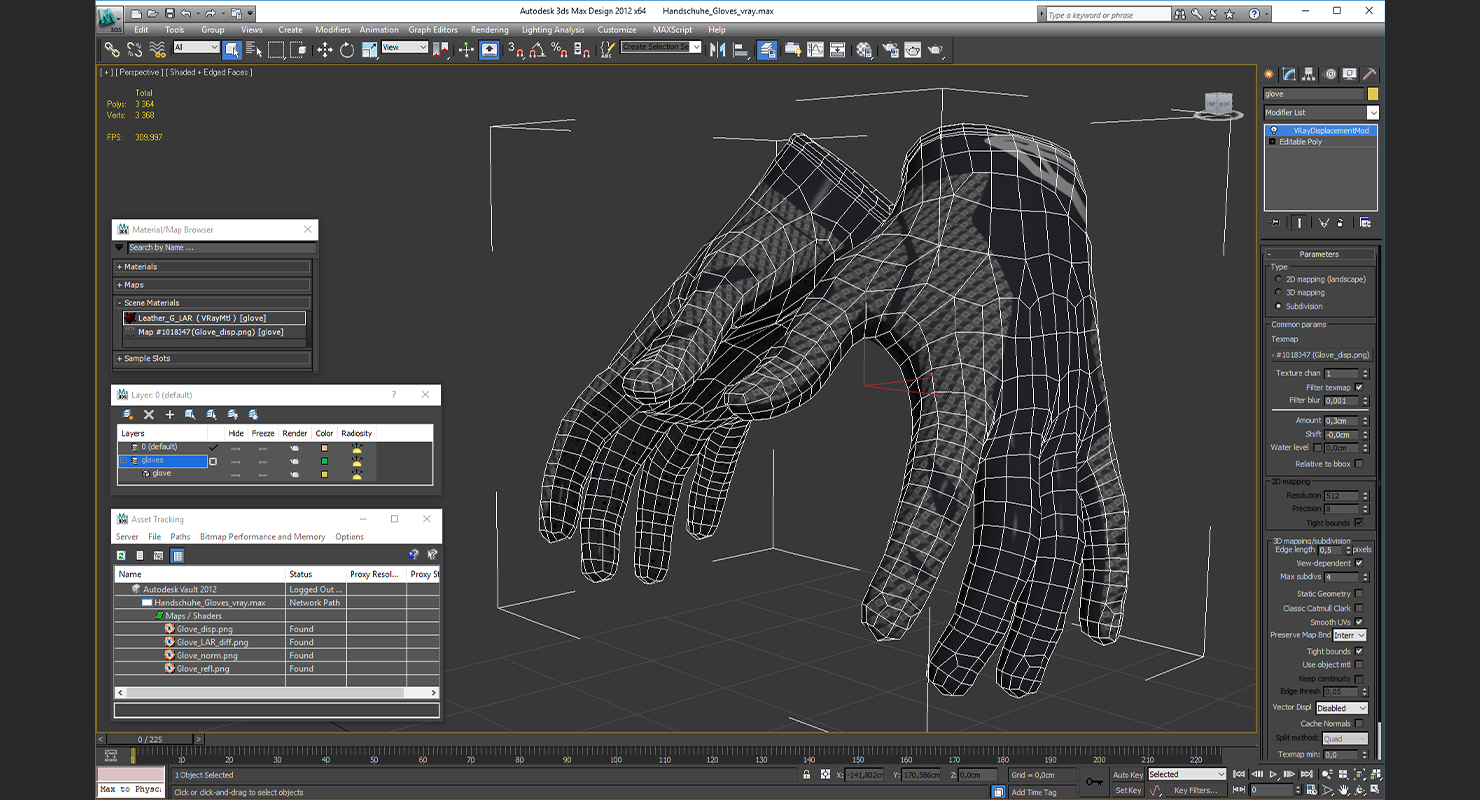Image resolution: width=1480 pixels, height=800 pixels.
Task: Activate the Select and Rotate tool
Action: pos(347,50)
